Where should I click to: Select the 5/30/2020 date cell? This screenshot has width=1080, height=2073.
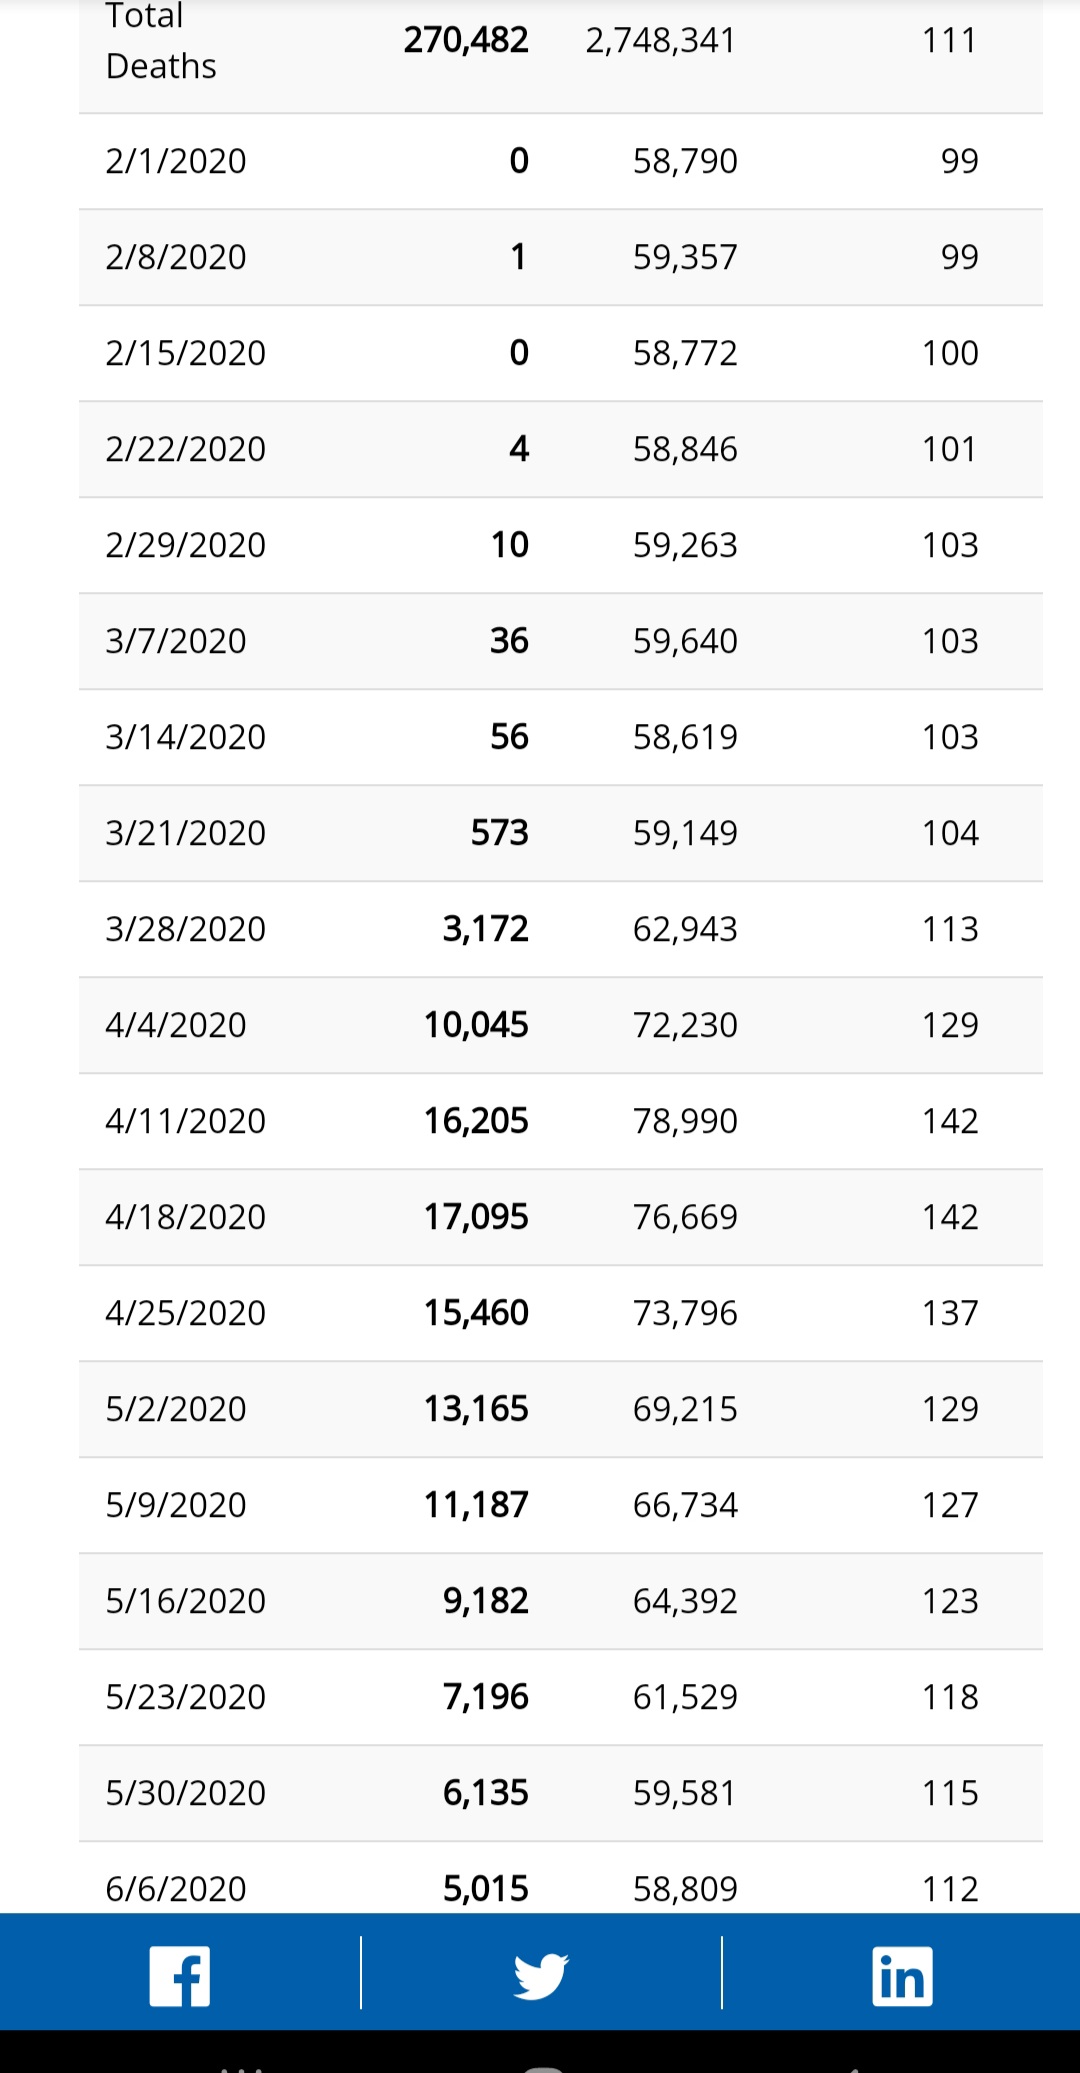tap(186, 1793)
